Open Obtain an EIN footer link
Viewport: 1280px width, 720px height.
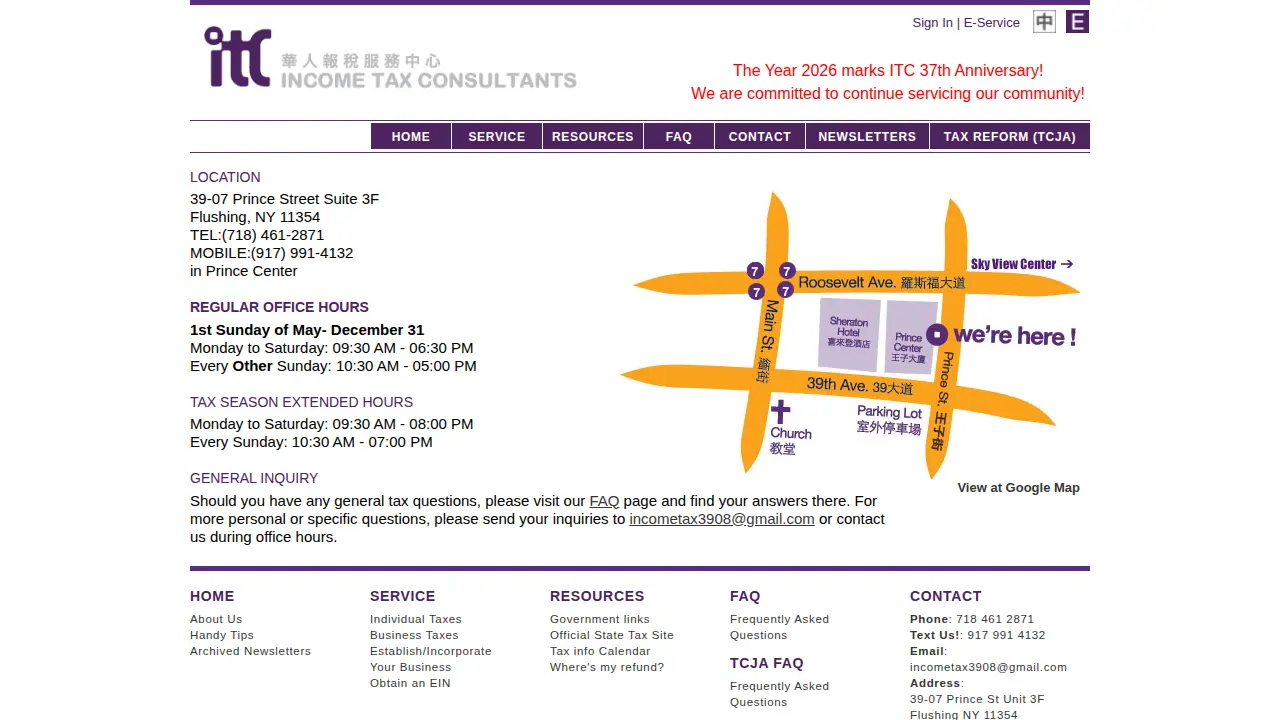pyautogui.click(x=410, y=683)
